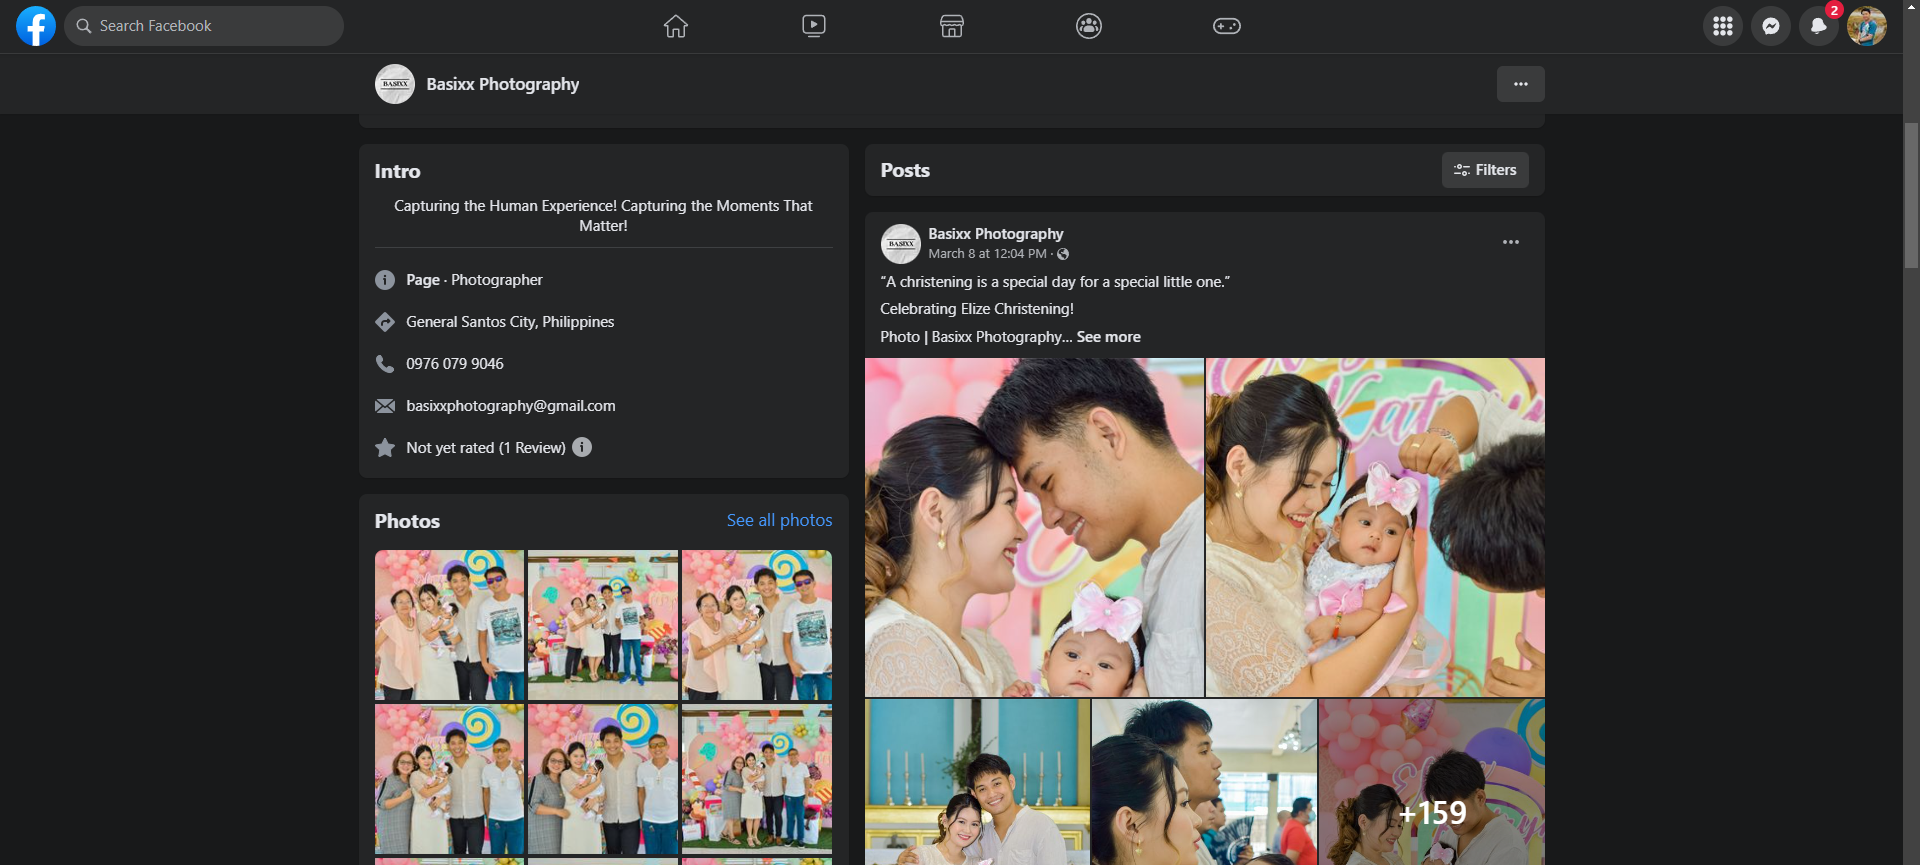This screenshot has height=865, width=1920.
Task: Open the posts Filters button
Action: [x=1485, y=170]
